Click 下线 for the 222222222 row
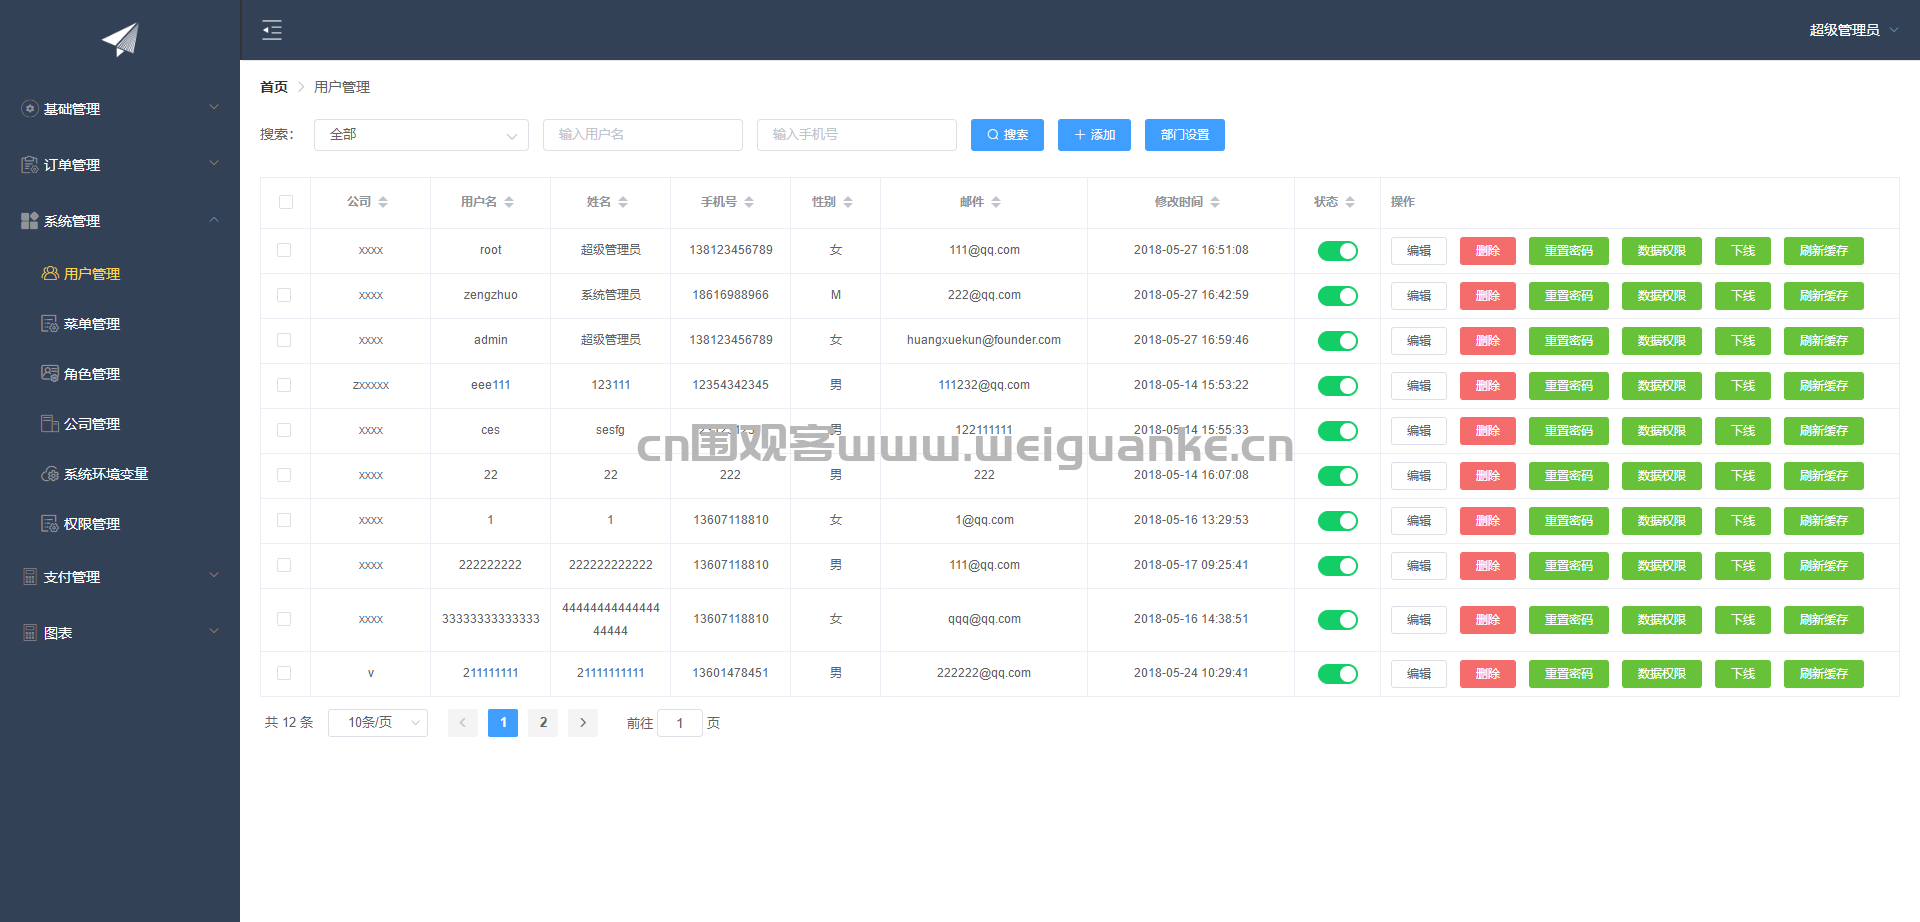 pyautogui.click(x=1743, y=566)
